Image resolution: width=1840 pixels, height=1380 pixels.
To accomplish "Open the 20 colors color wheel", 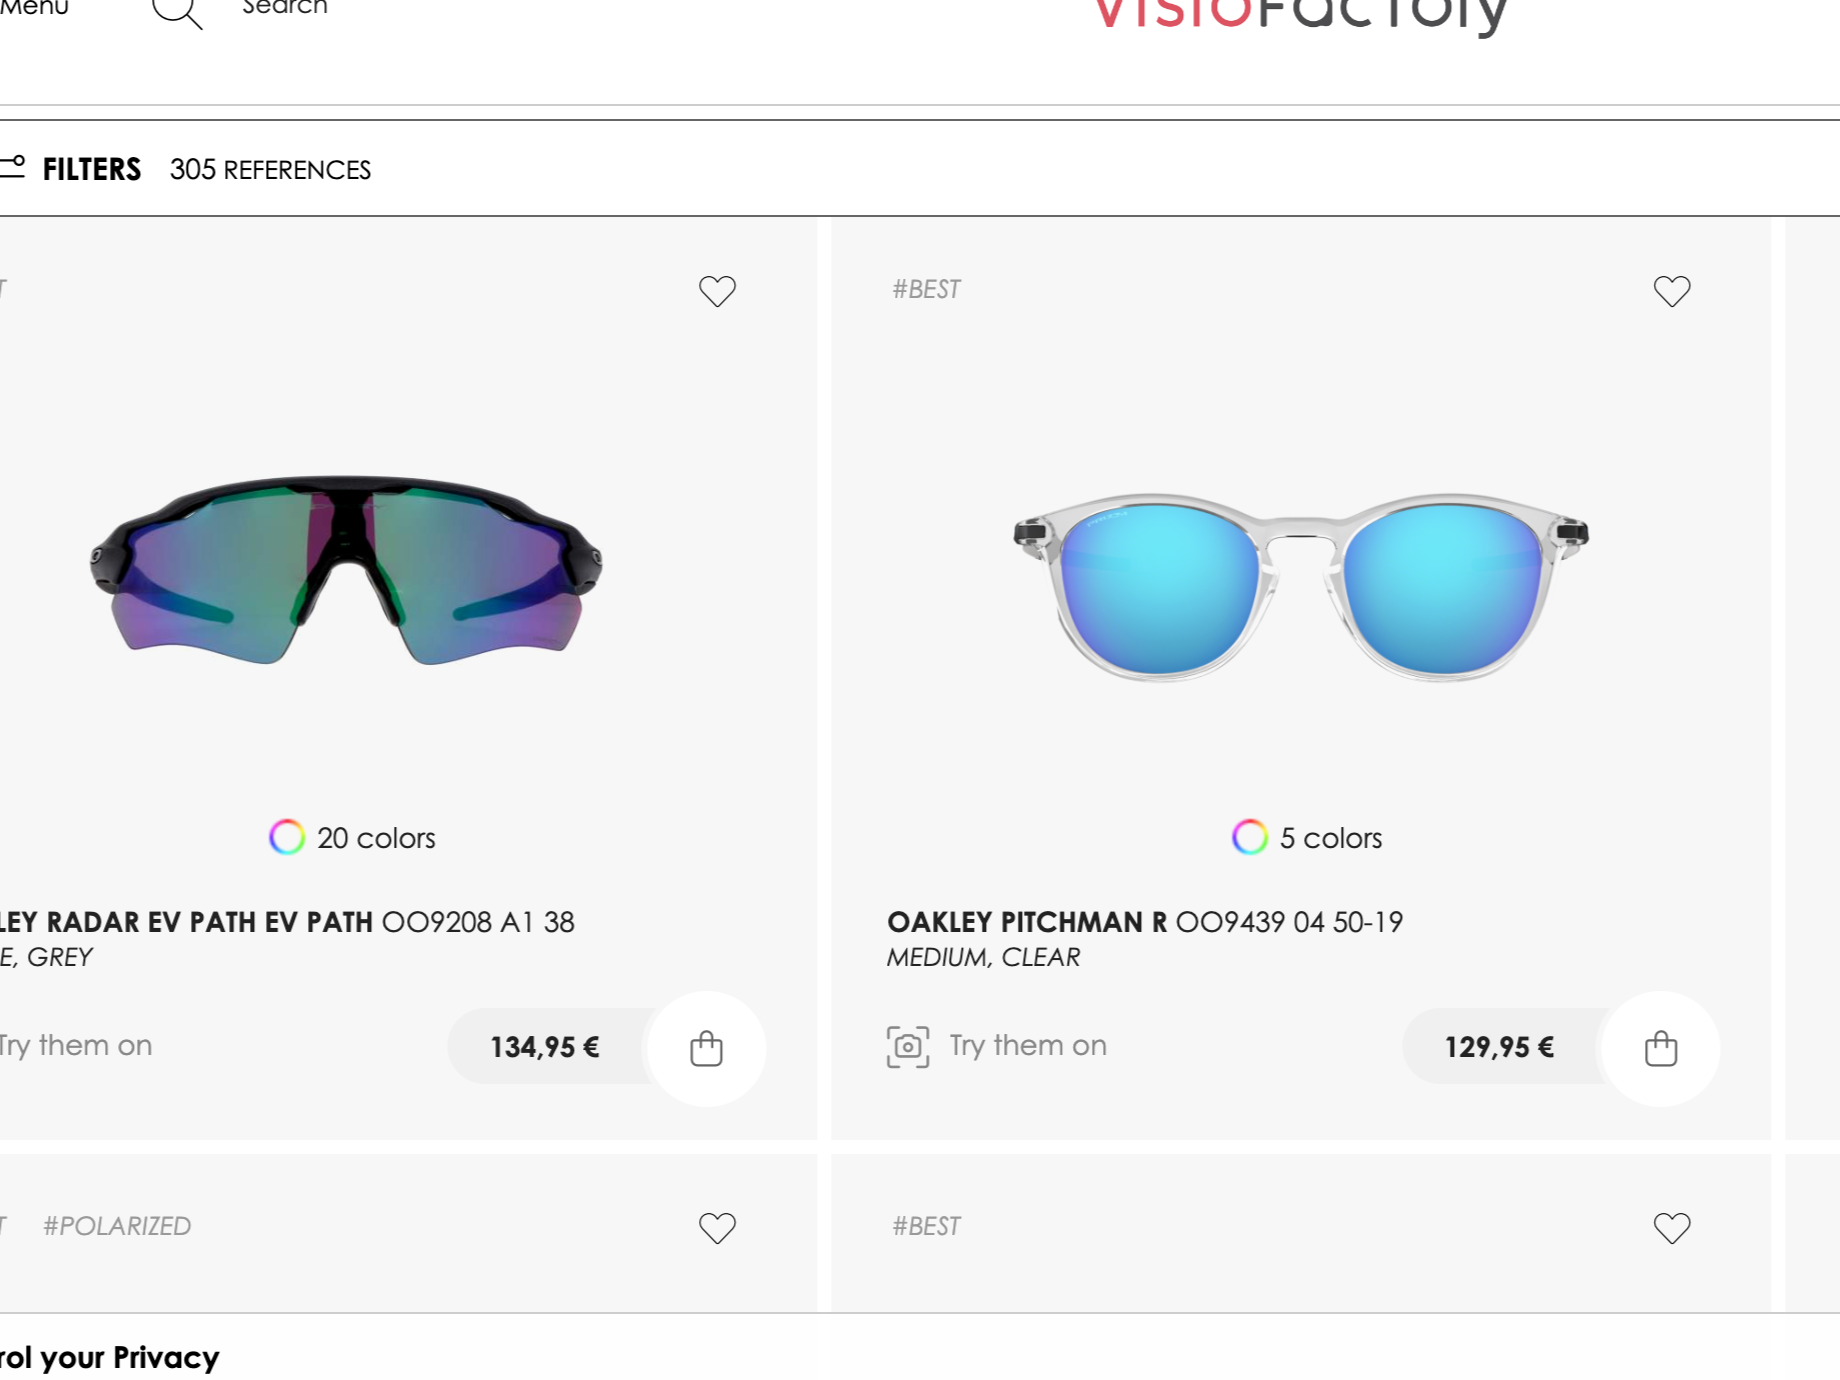I will tap(287, 837).
